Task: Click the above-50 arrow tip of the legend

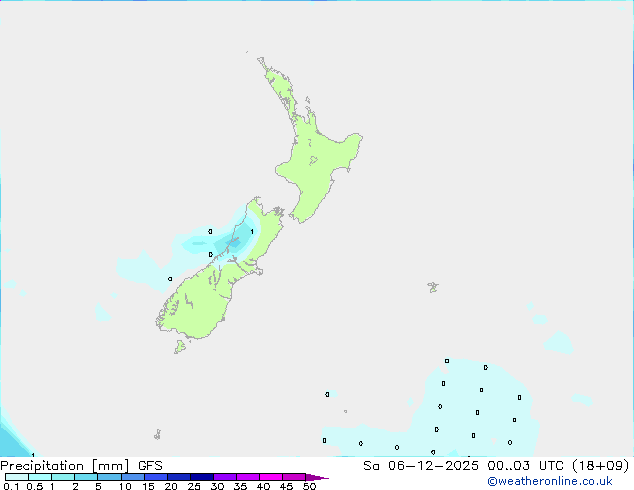Action: [x=317, y=477]
